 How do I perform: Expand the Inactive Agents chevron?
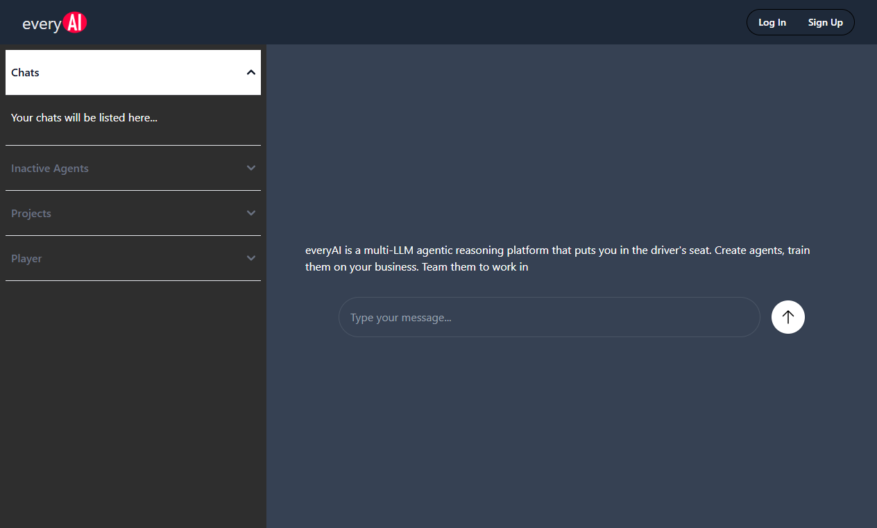click(x=251, y=168)
